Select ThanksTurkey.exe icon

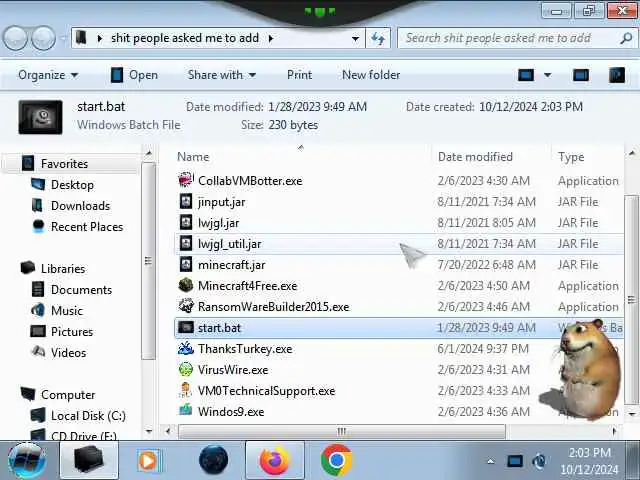click(186, 349)
